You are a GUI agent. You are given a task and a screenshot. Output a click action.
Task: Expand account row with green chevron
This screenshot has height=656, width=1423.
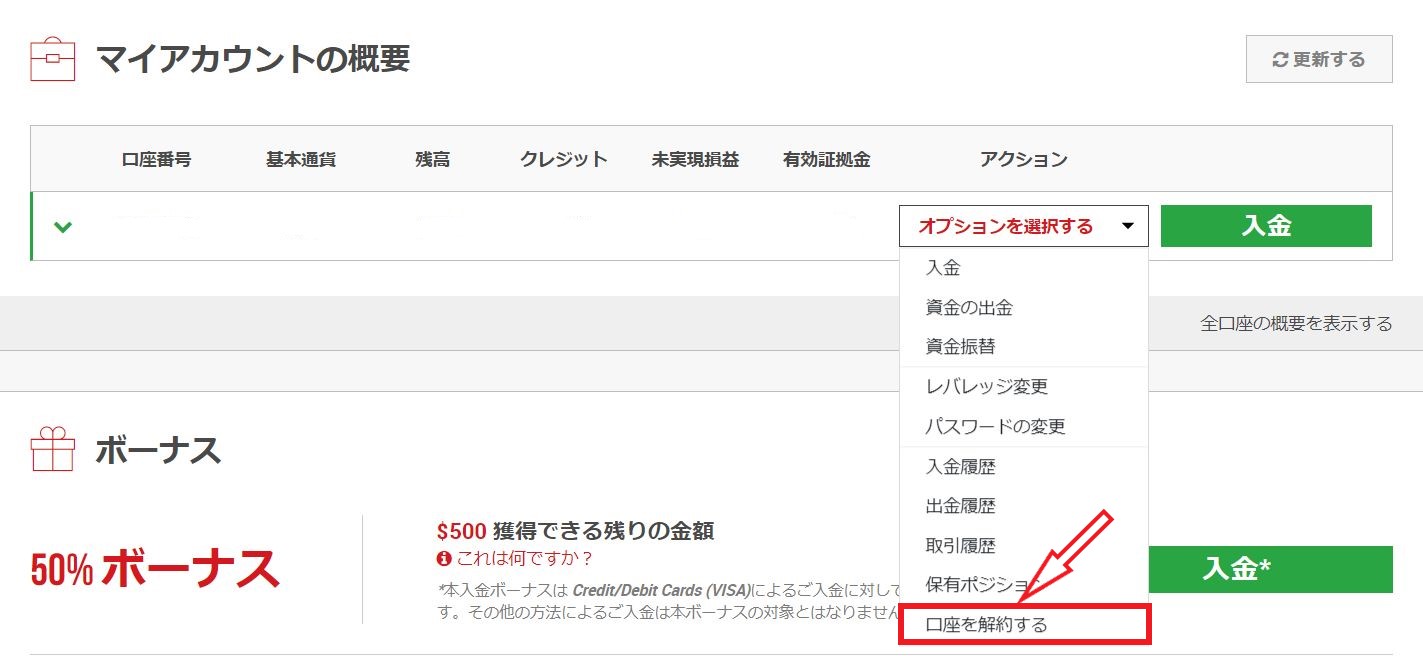pos(63,227)
